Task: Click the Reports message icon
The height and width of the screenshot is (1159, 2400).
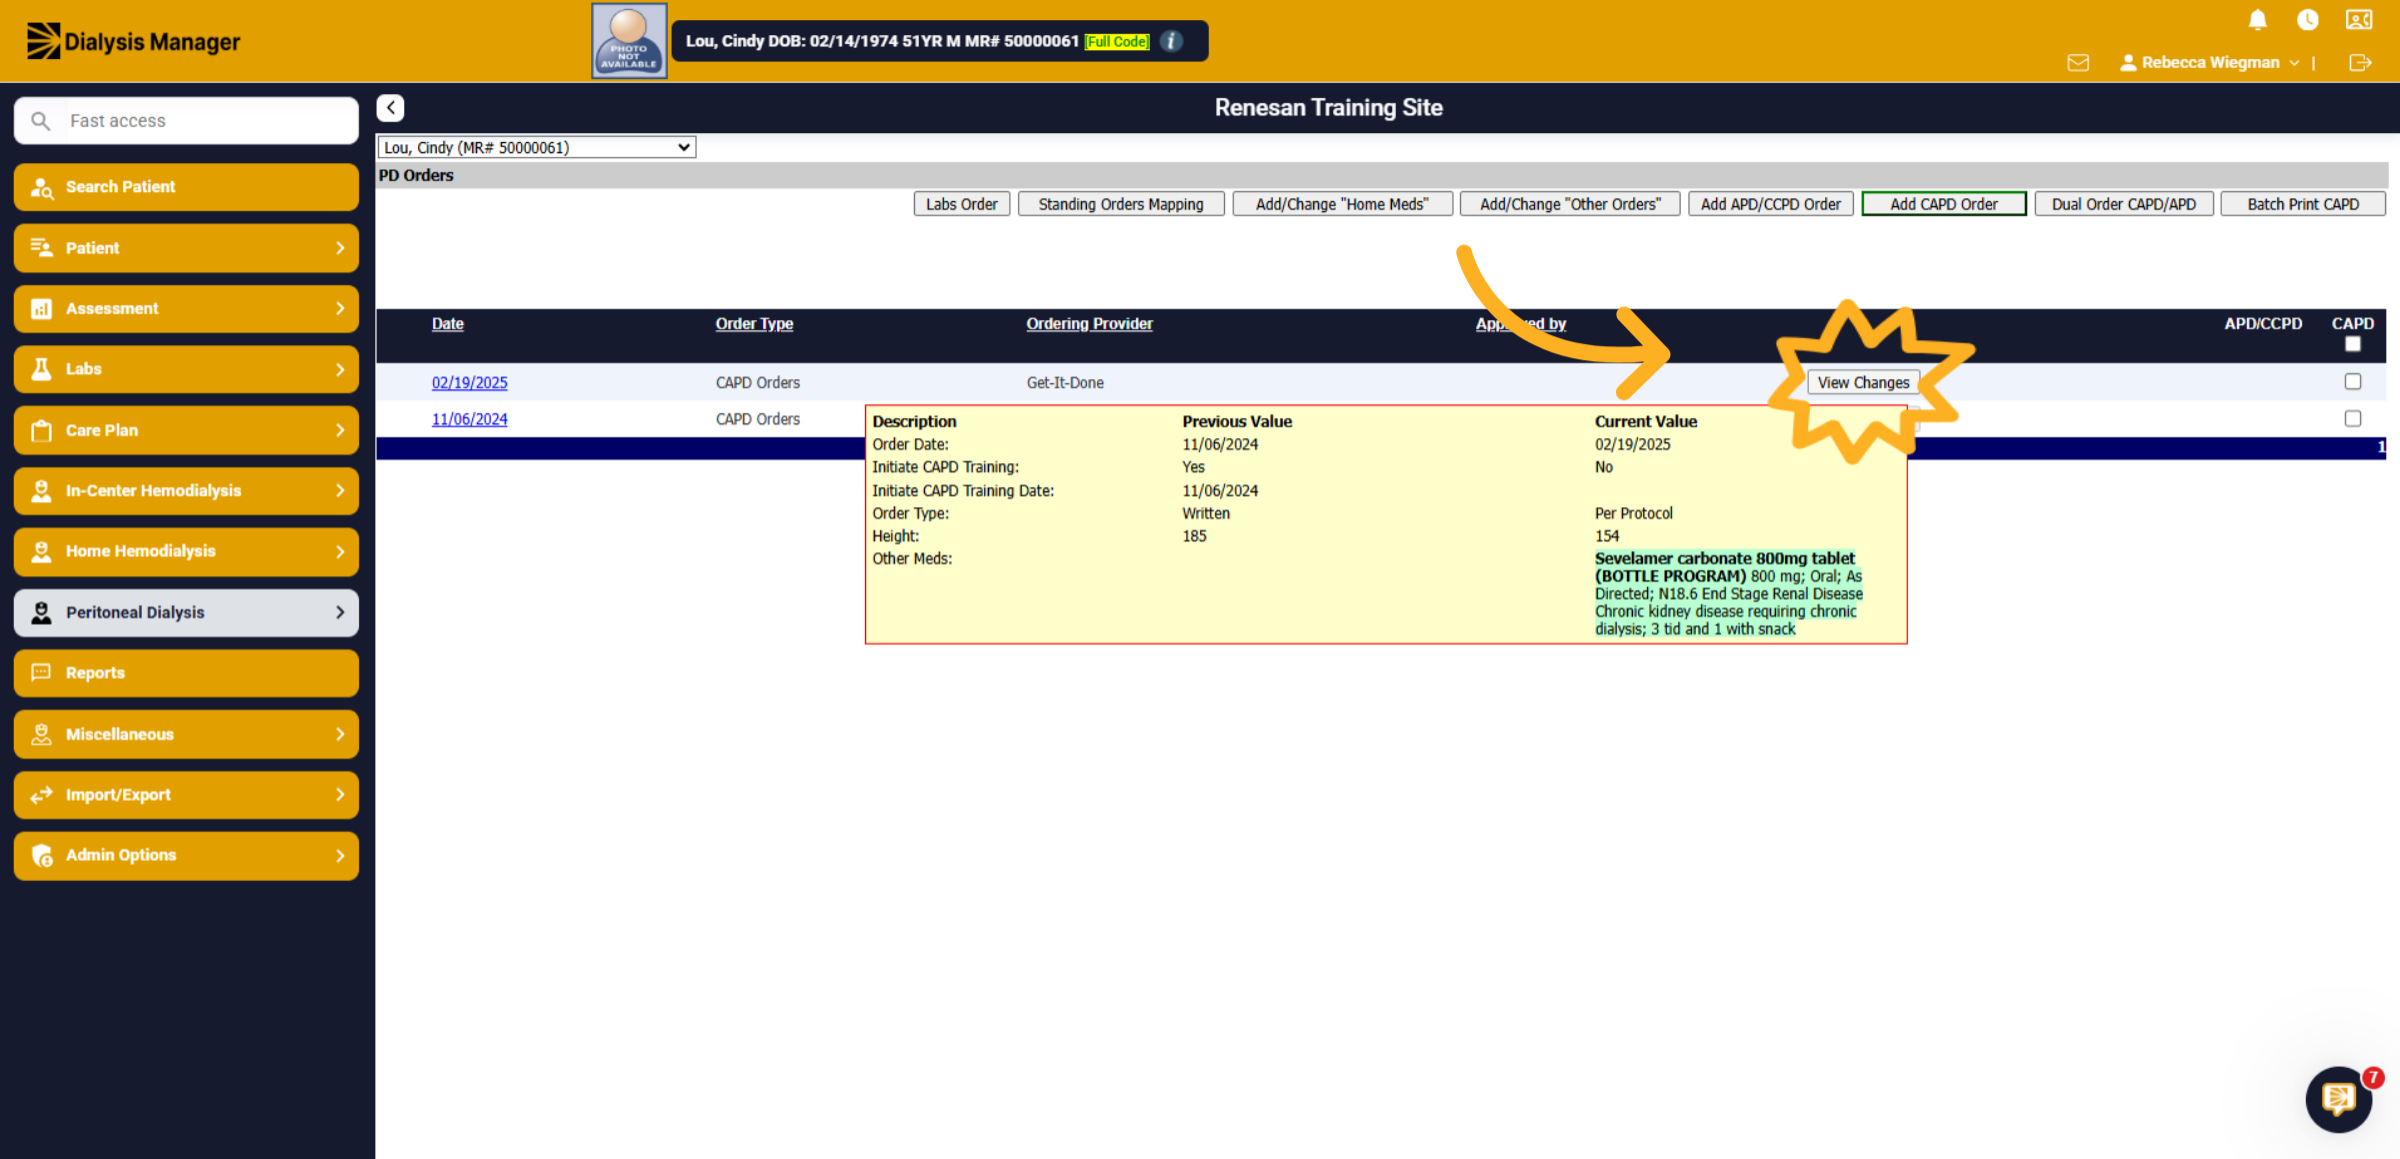Action: (41, 673)
